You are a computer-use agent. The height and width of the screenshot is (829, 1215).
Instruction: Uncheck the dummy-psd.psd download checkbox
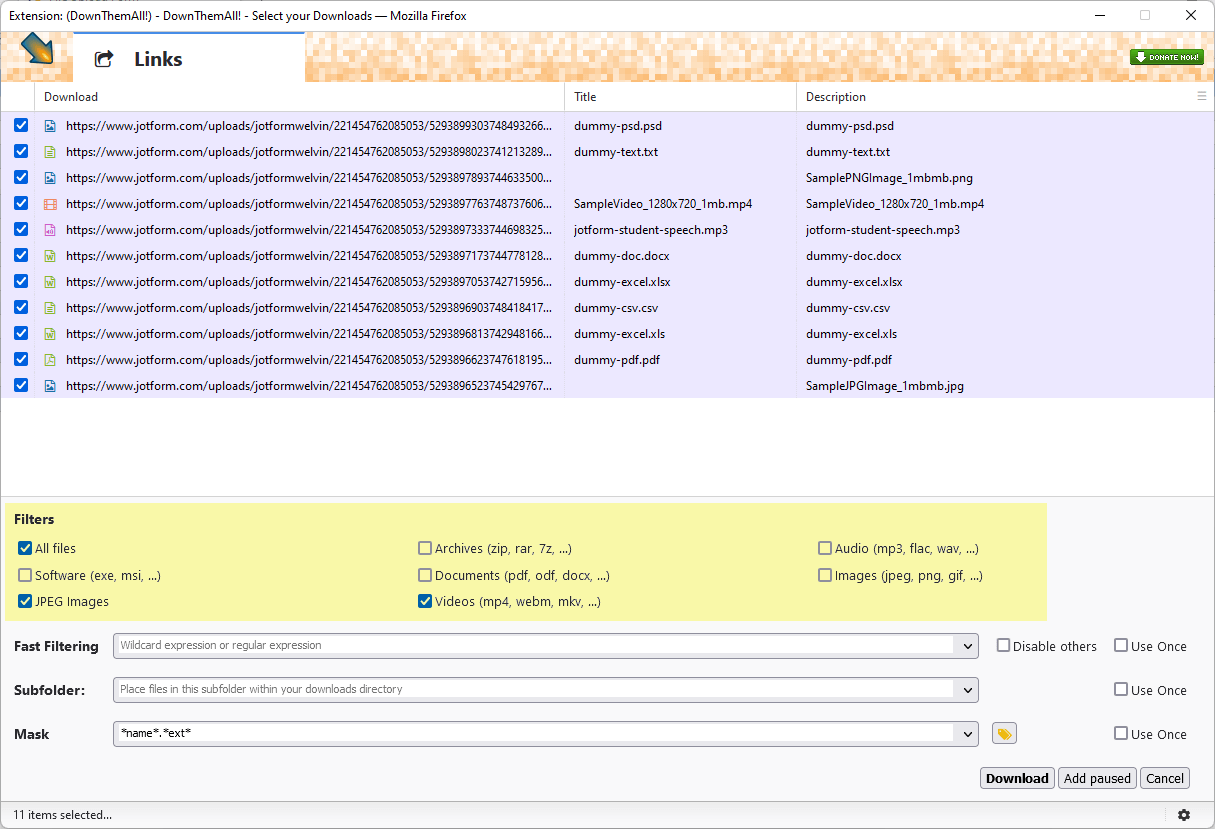coord(21,126)
